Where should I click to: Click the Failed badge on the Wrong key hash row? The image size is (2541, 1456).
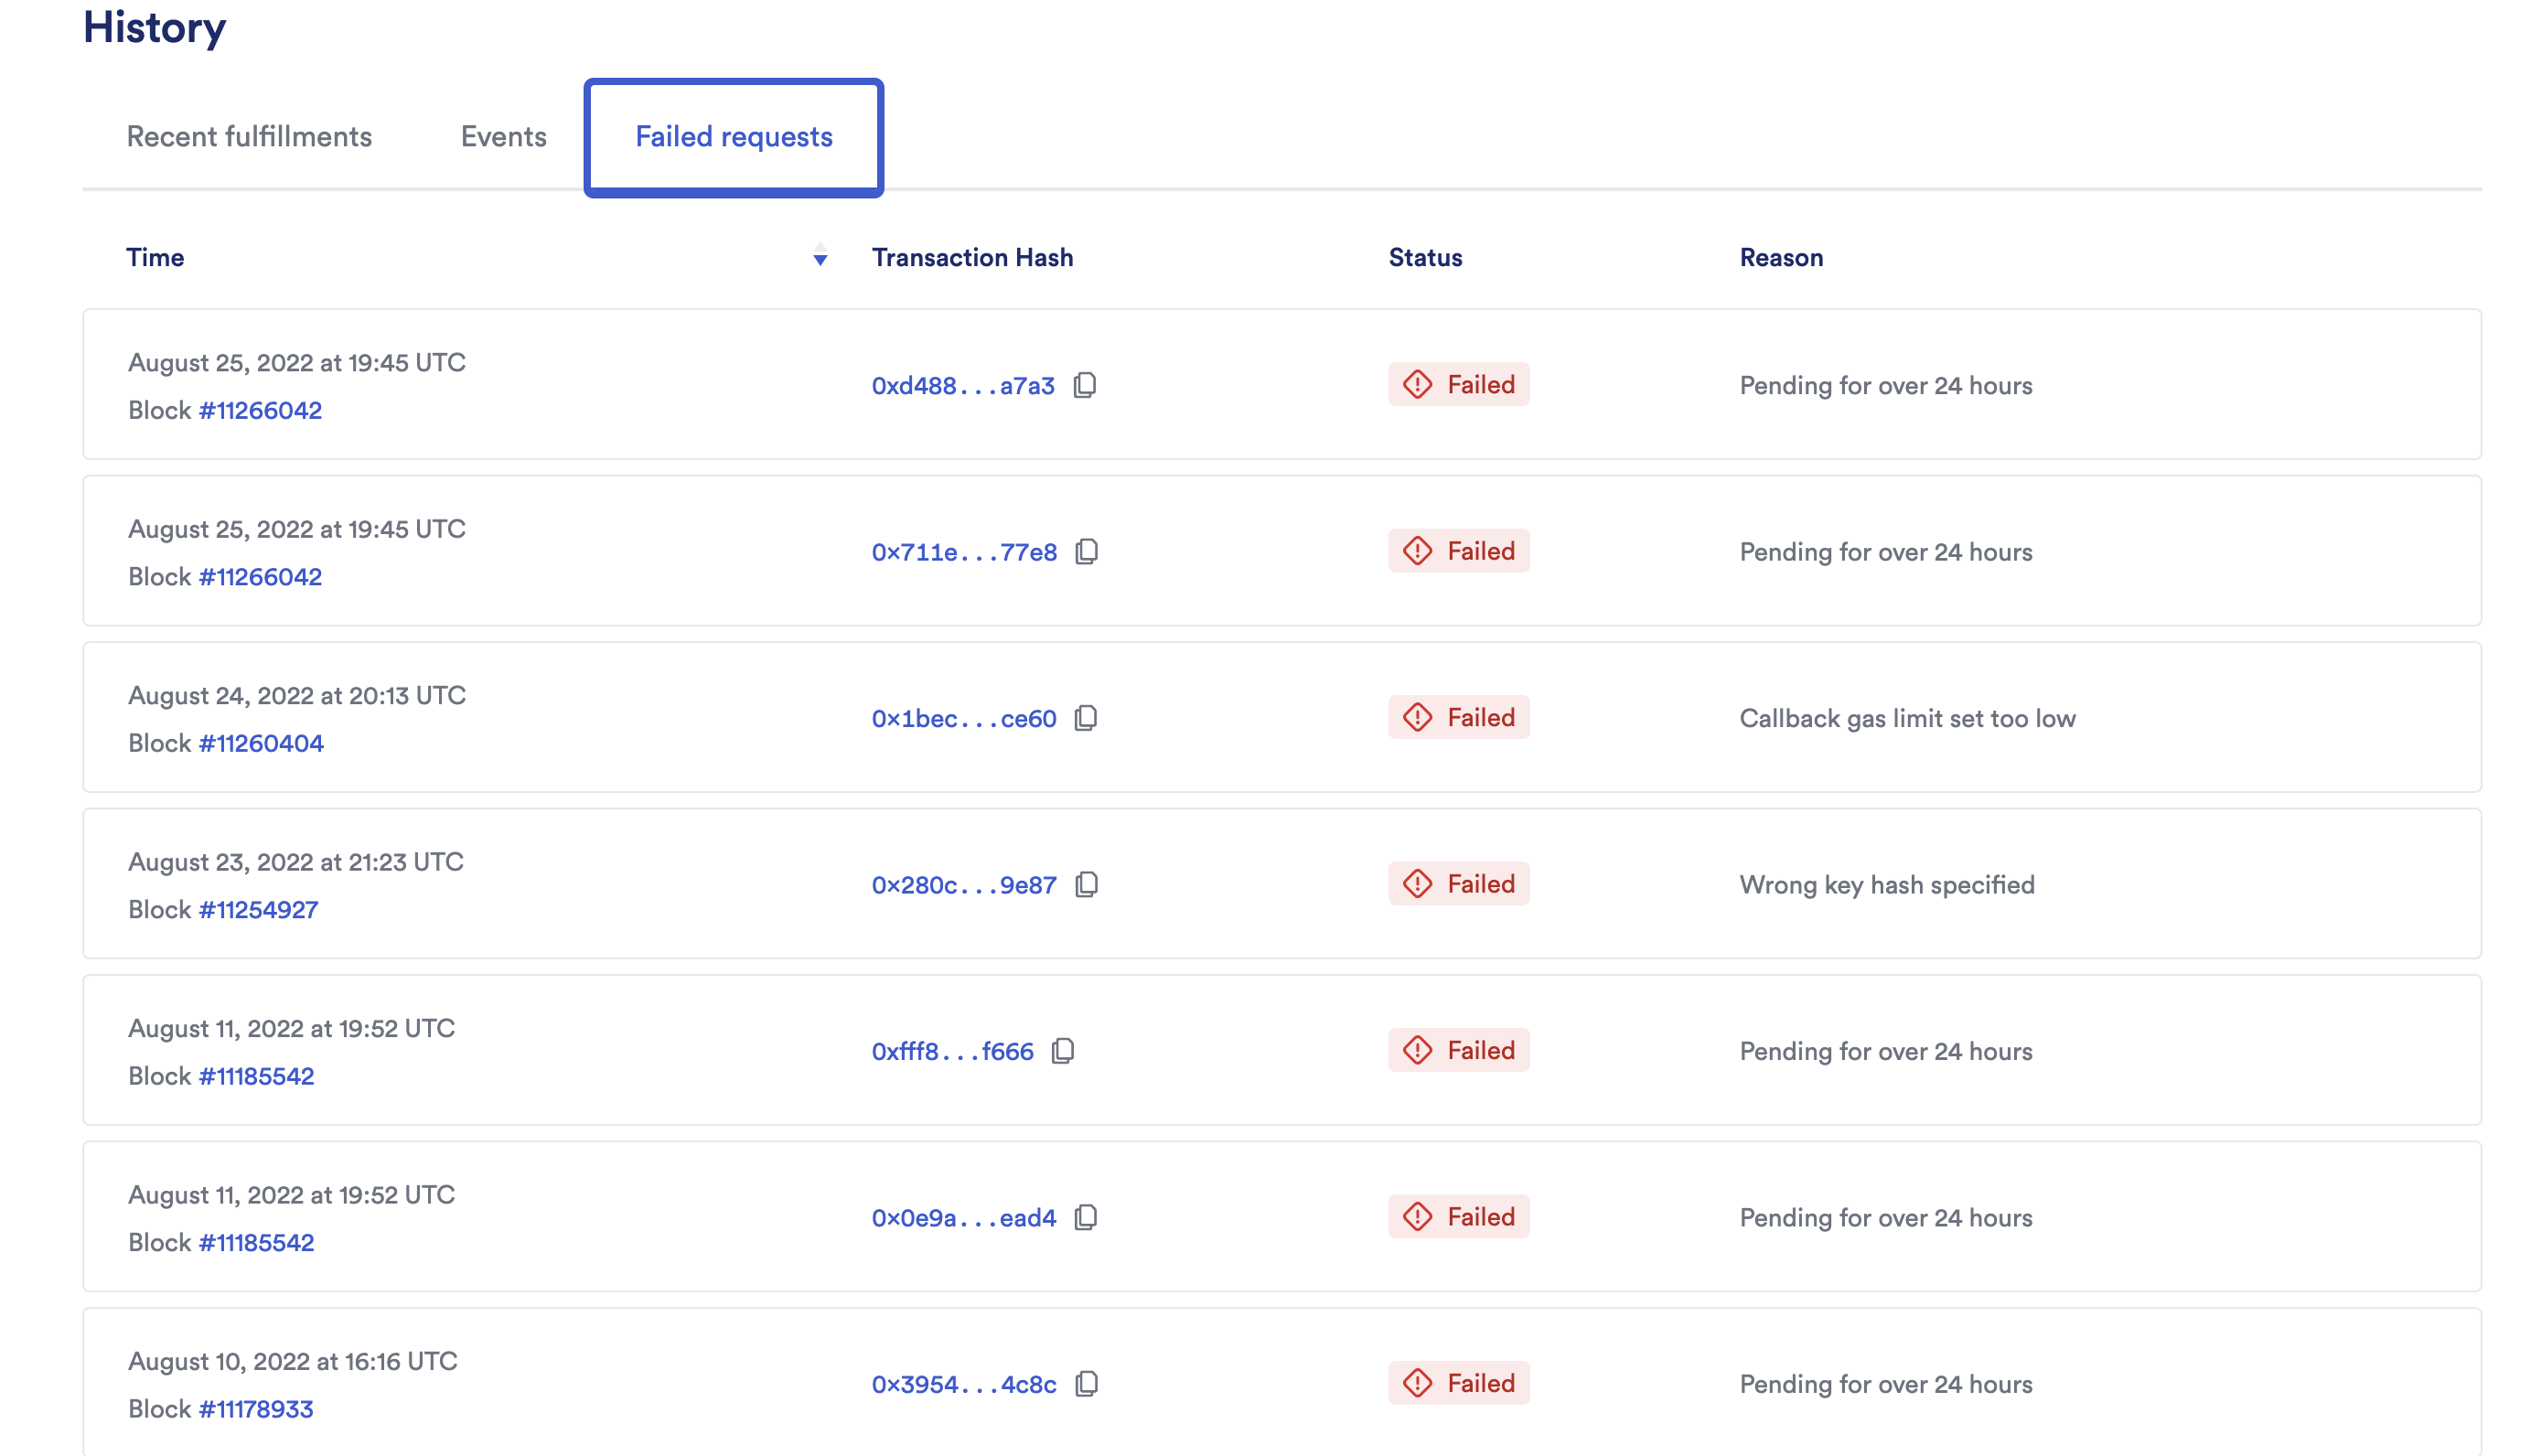point(1459,884)
